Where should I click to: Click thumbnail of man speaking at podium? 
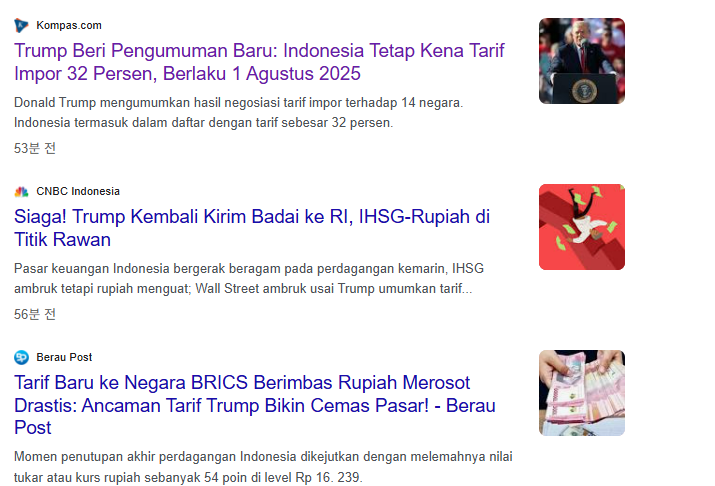[x=582, y=61]
